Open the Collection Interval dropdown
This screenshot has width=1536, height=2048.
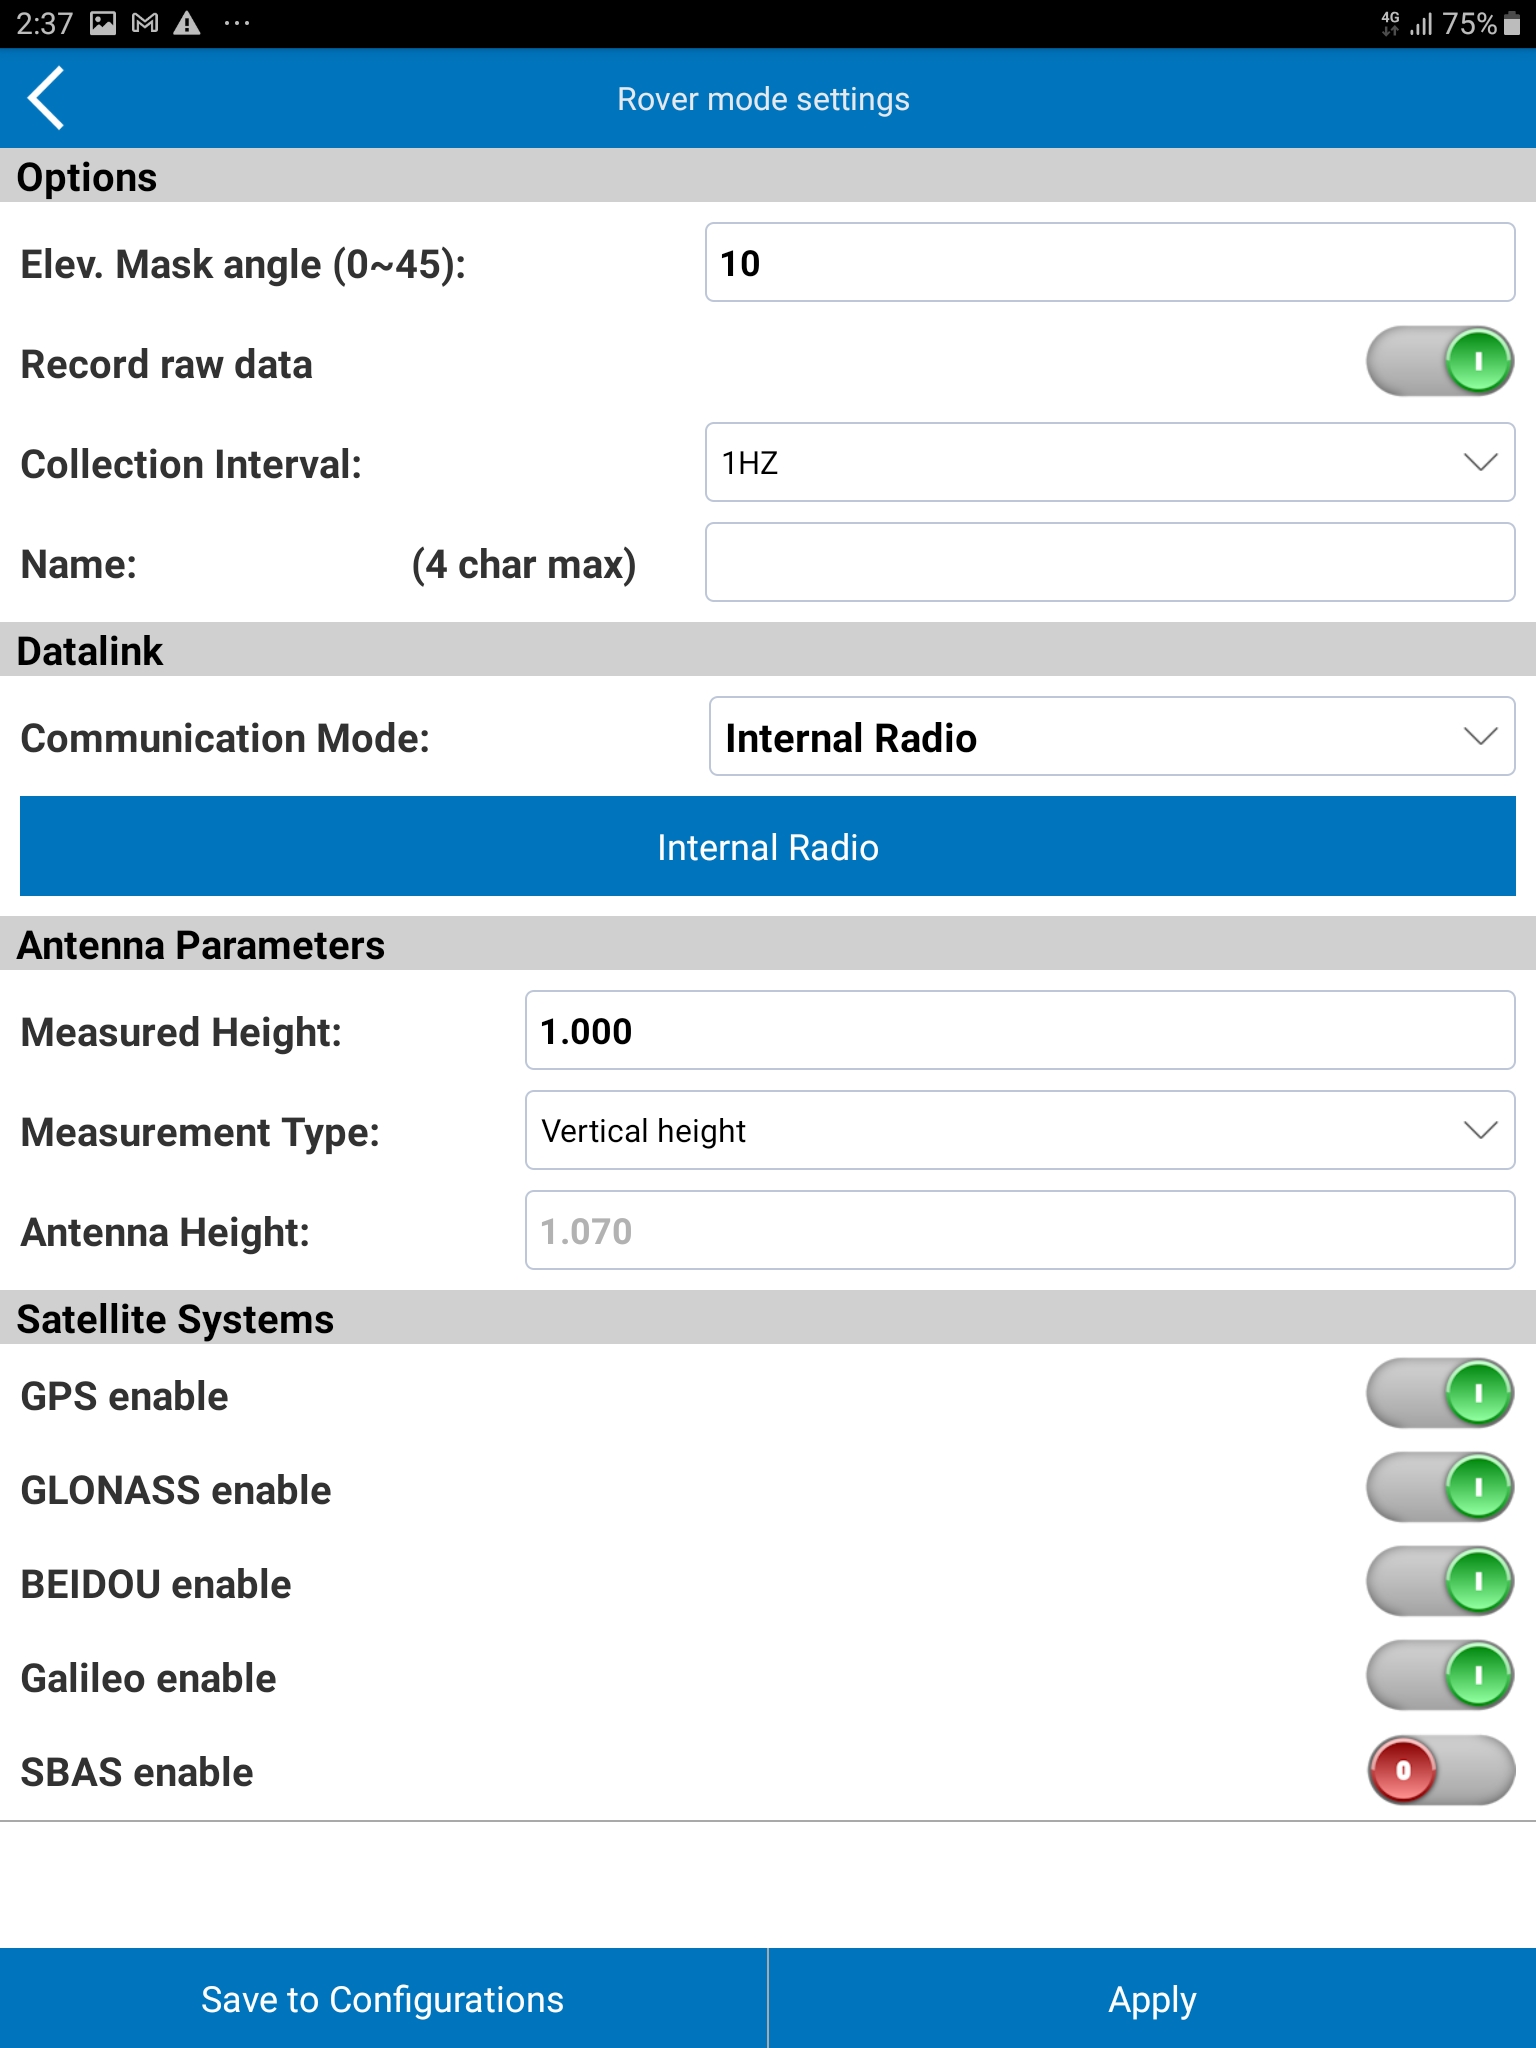point(1109,462)
